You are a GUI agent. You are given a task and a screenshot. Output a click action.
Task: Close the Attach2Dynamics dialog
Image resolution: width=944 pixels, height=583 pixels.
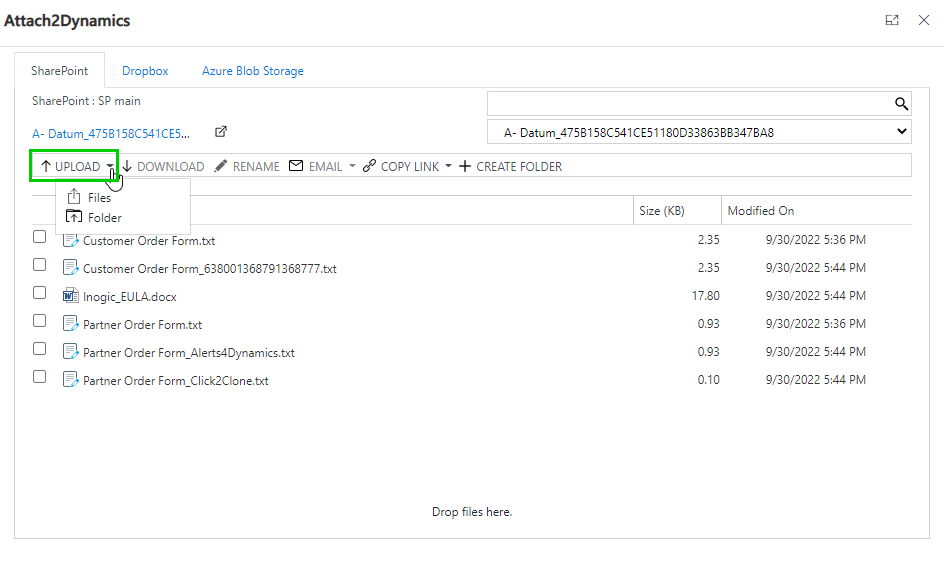point(924,20)
